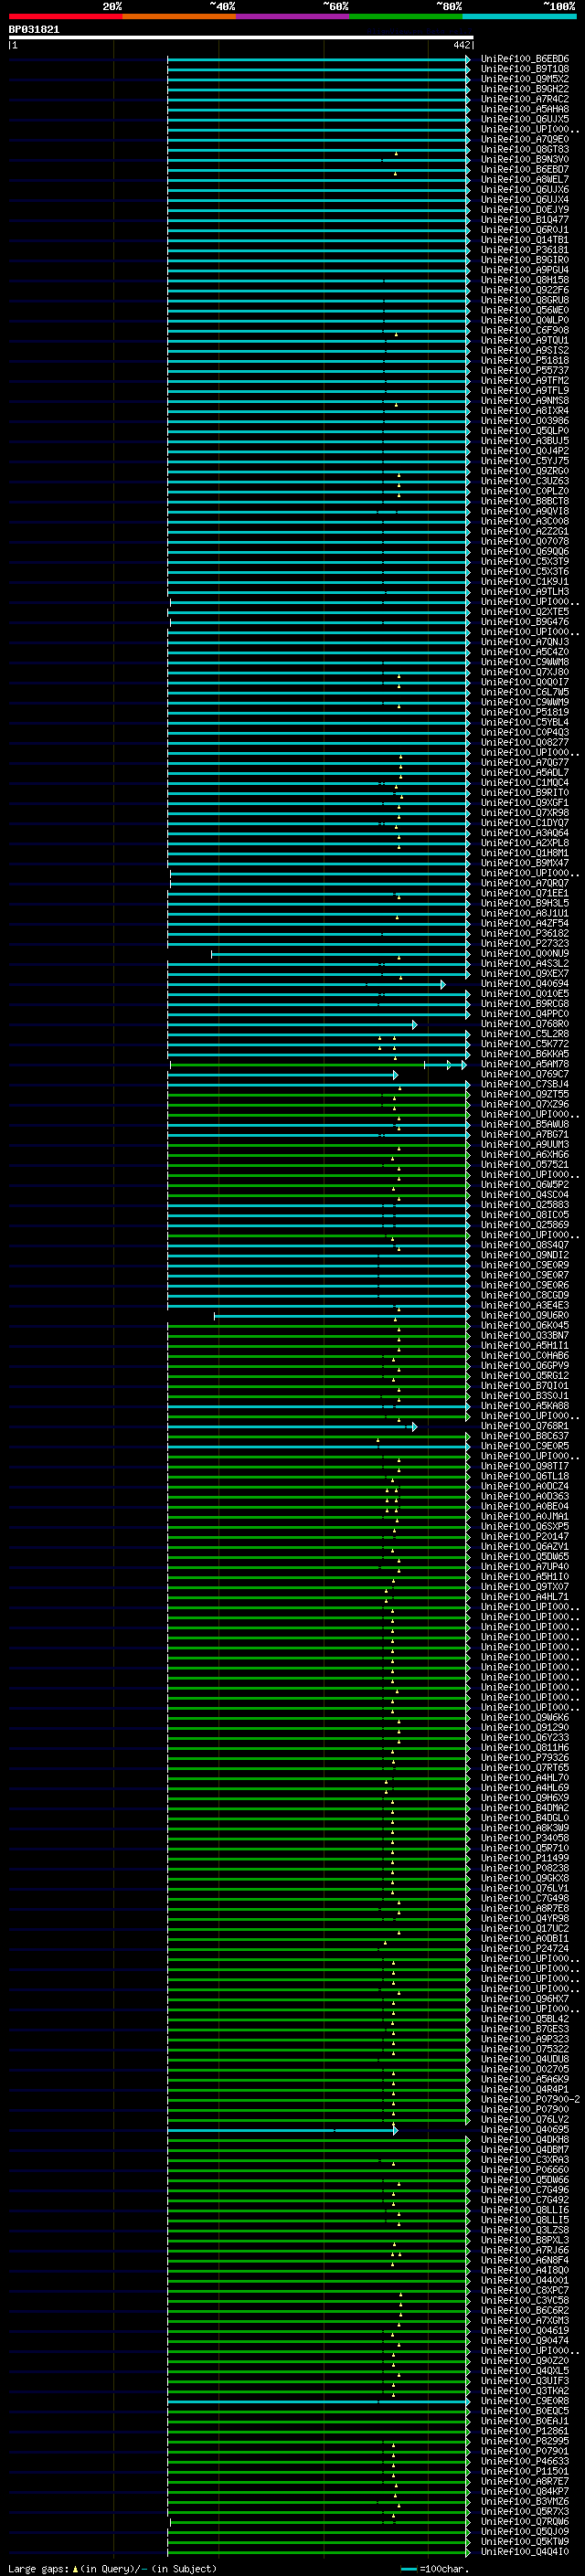Select the UniRef100_Q6UJX5 label
This screenshot has height=2576, width=585.
[525, 119]
